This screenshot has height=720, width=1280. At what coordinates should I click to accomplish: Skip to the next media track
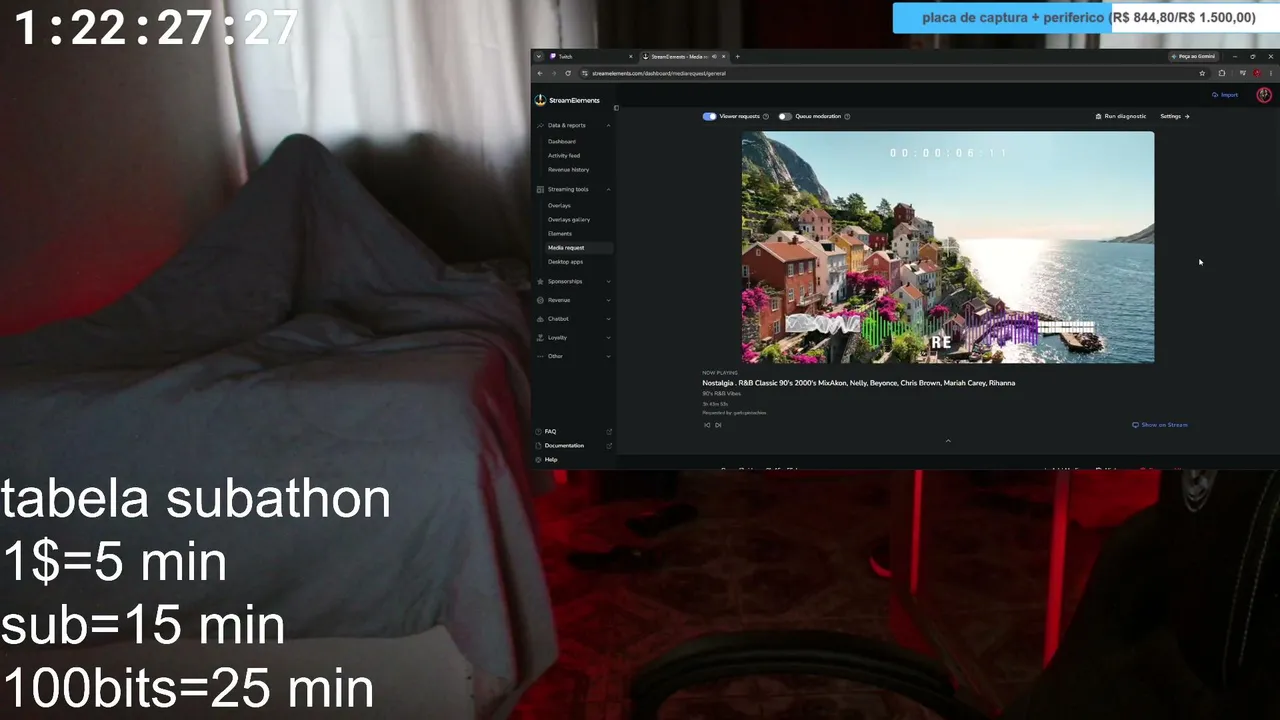click(x=718, y=425)
